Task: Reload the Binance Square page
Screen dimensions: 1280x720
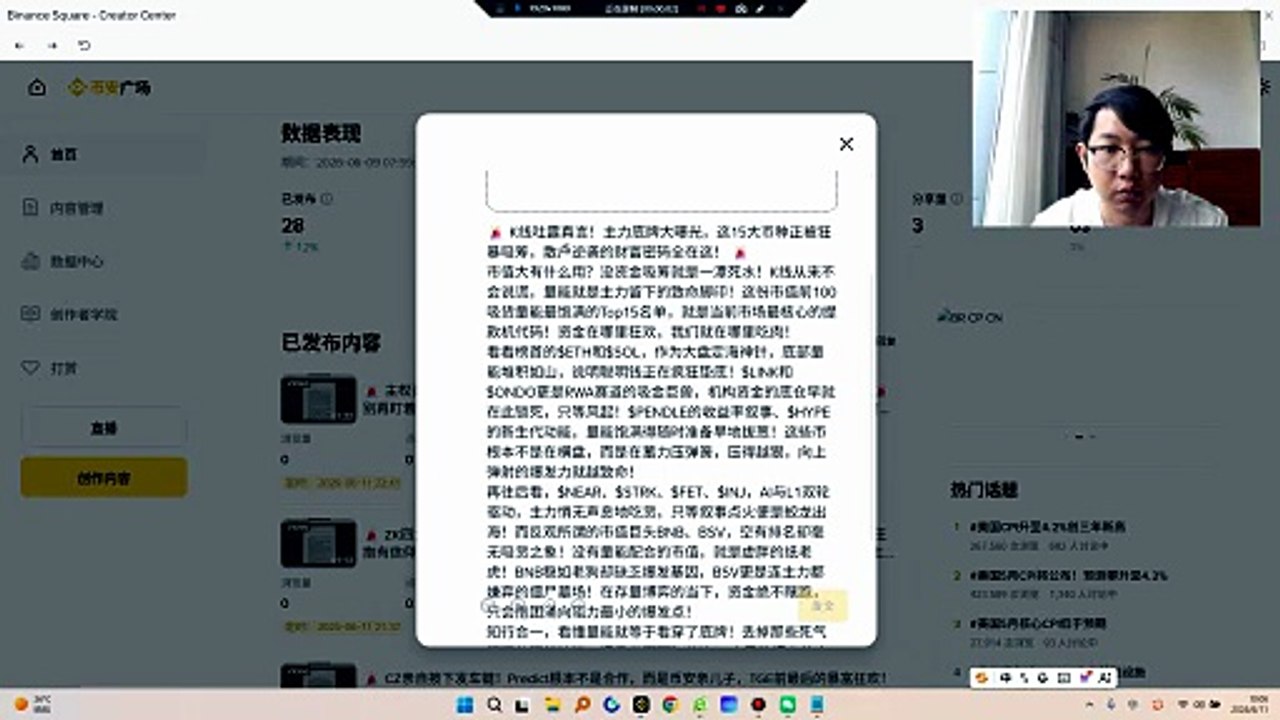Action: pos(84,46)
